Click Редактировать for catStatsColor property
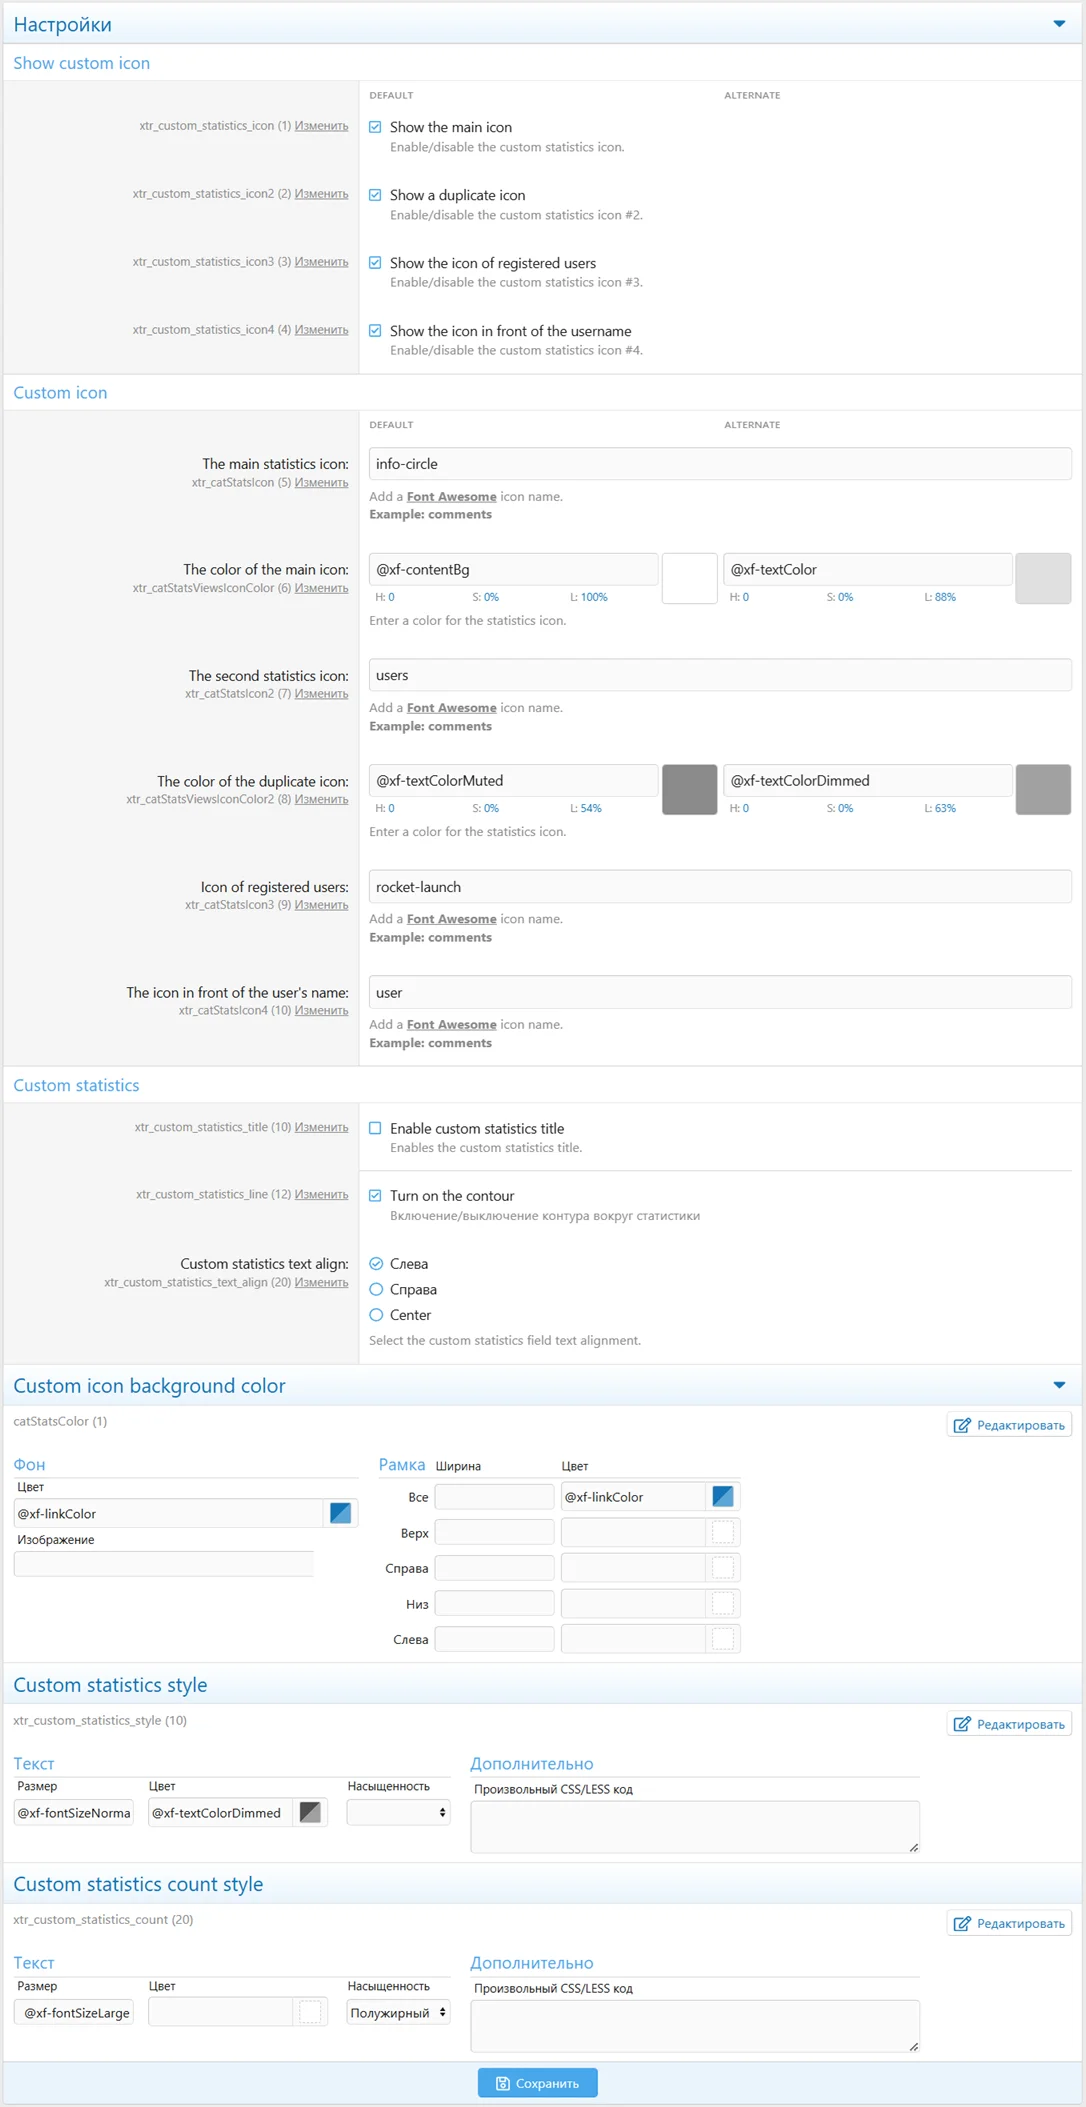The width and height of the screenshot is (1086, 2107). 1009,1425
